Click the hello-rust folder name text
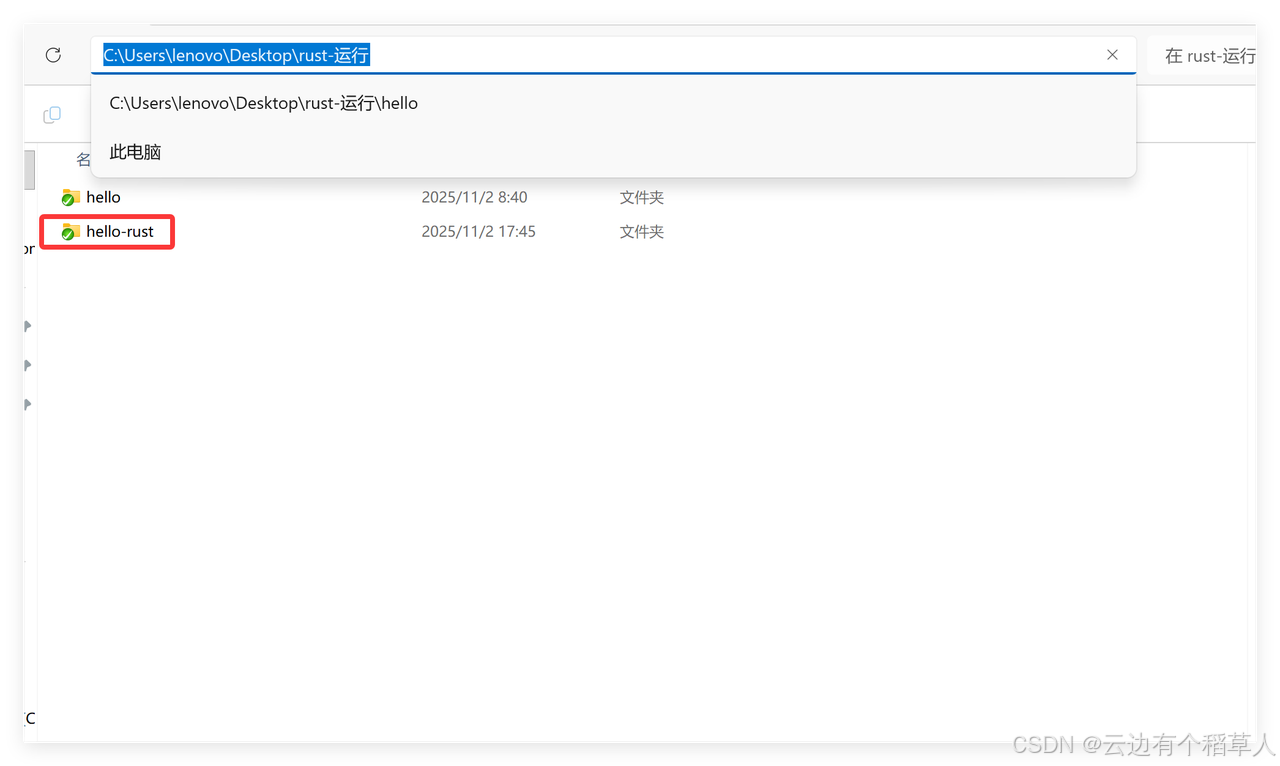Viewport: 1280px width, 766px height. coord(119,231)
